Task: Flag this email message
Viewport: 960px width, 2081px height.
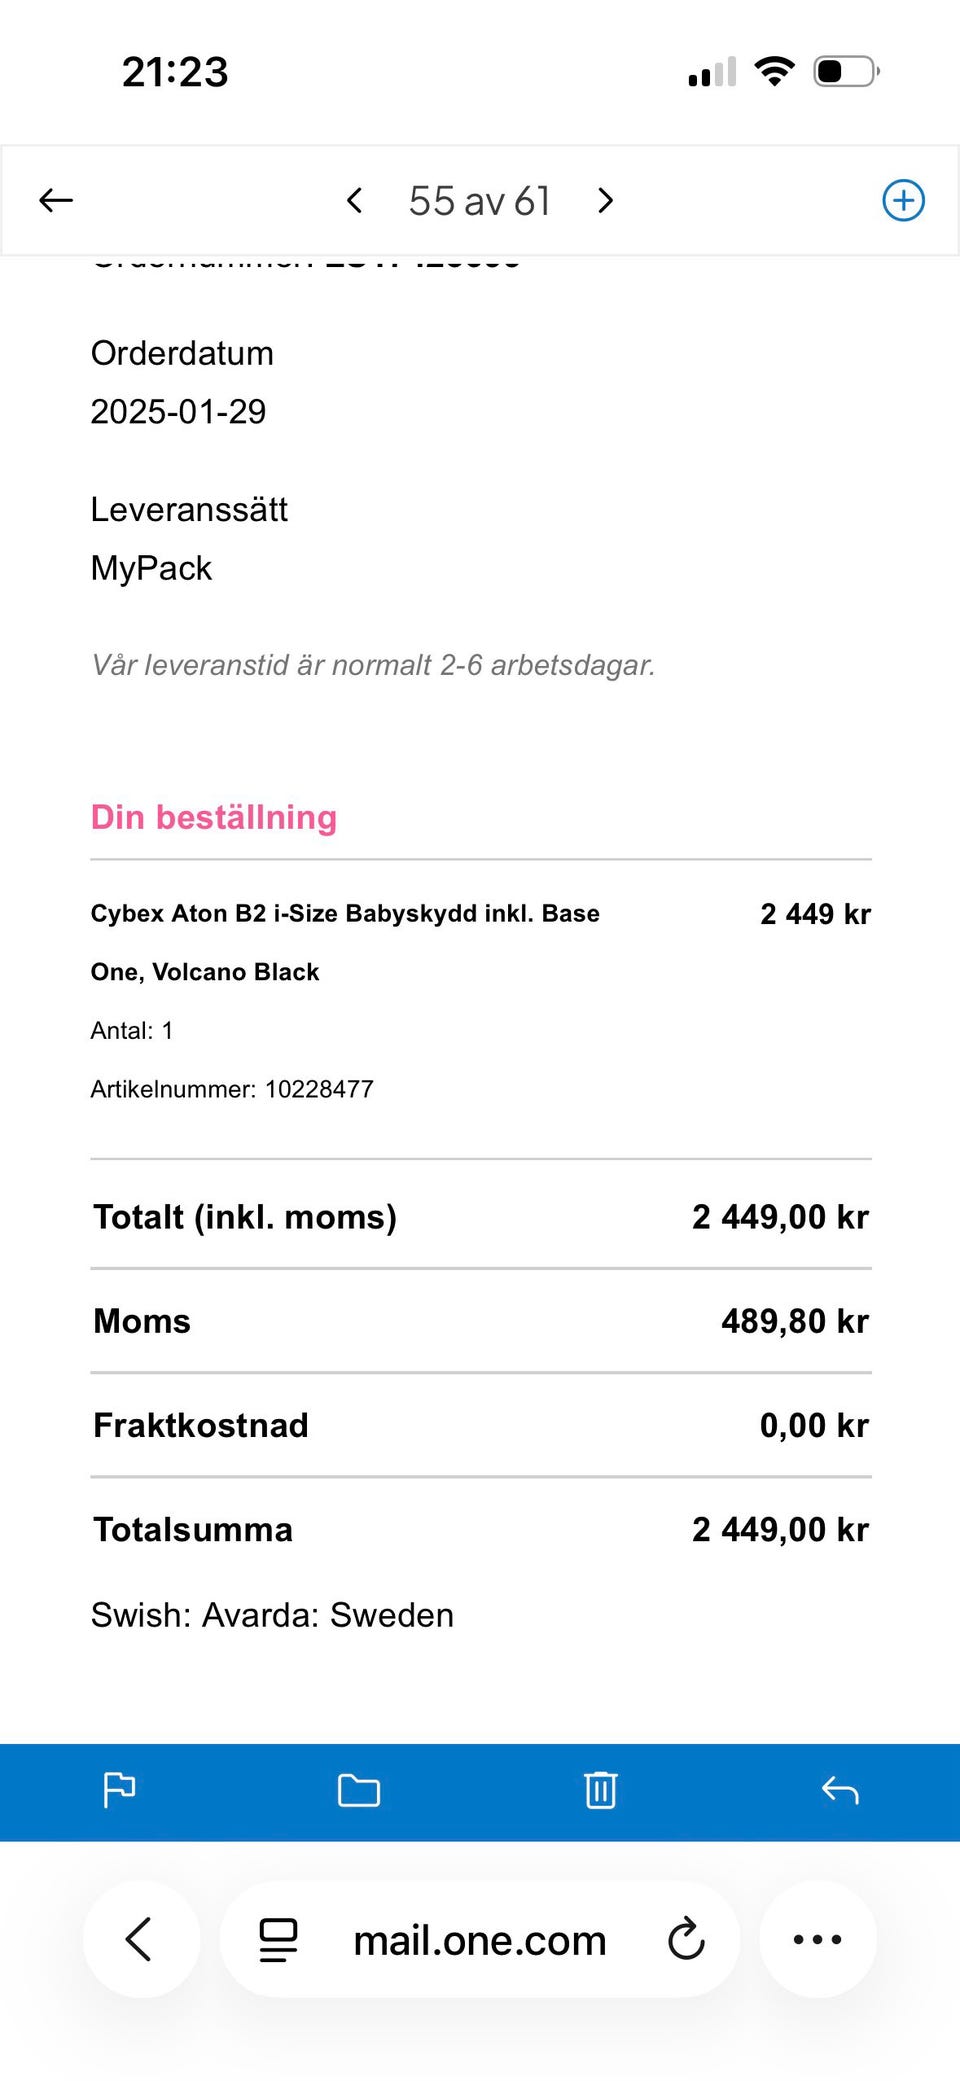Action: (x=119, y=1790)
